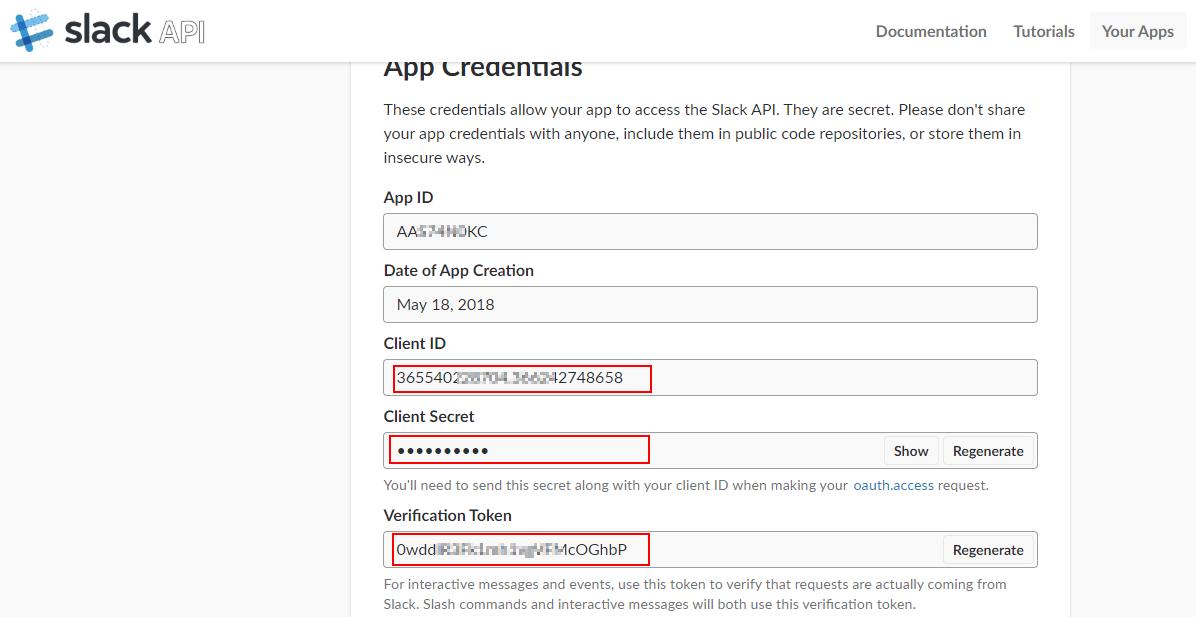
Task: Click the outlined API logo text
Action: 181,31
